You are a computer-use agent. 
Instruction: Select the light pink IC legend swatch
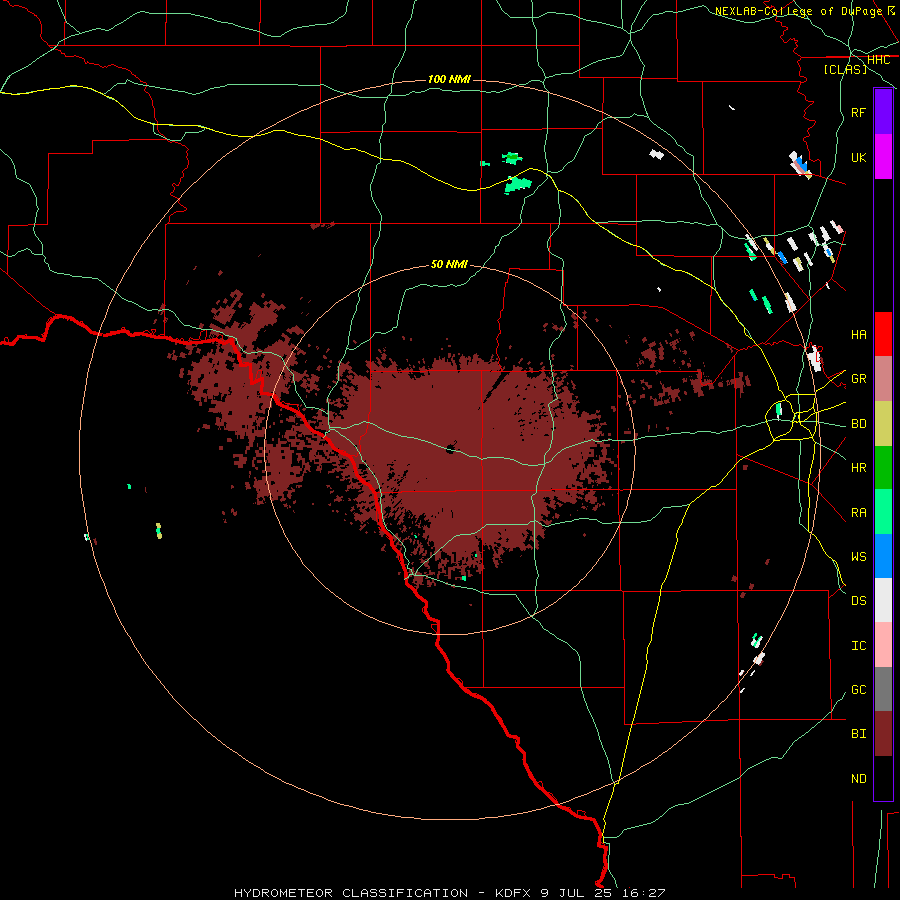(883, 645)
